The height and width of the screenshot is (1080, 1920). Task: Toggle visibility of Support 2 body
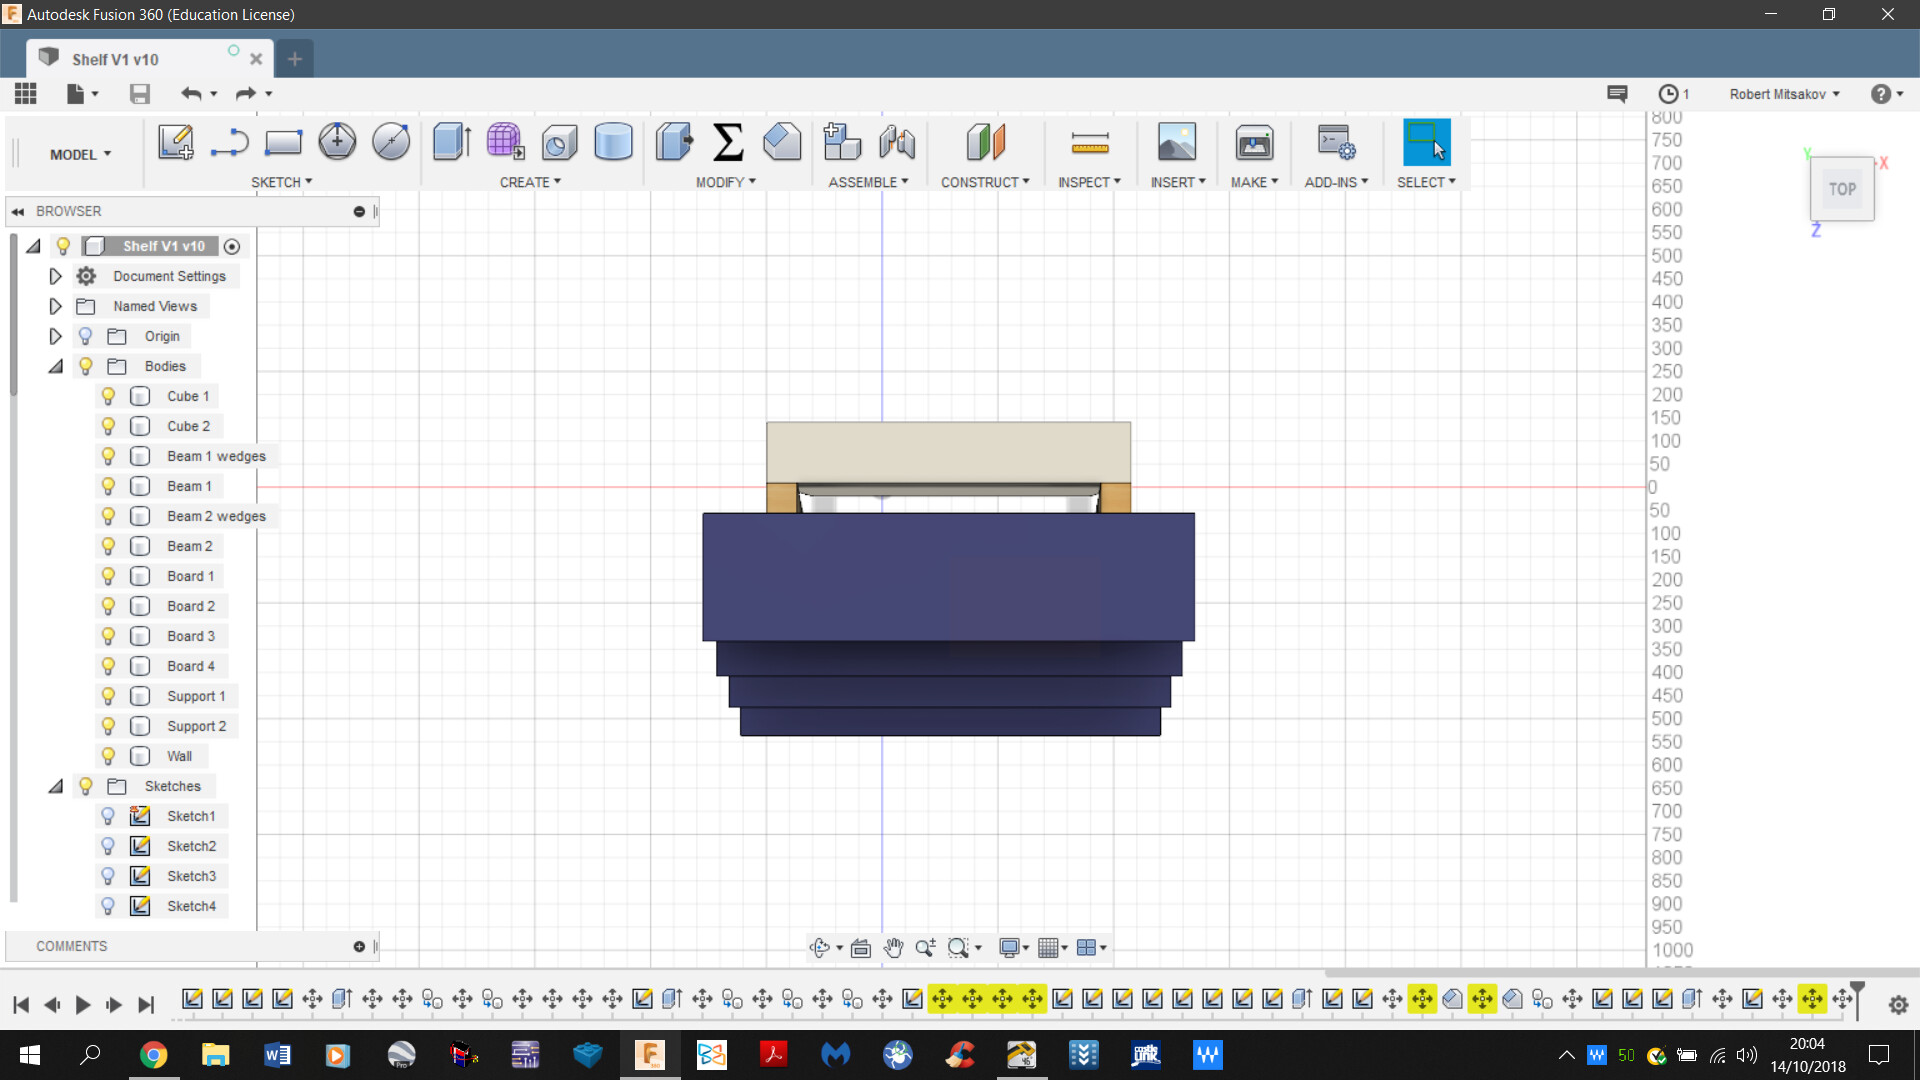coord(108,726)
